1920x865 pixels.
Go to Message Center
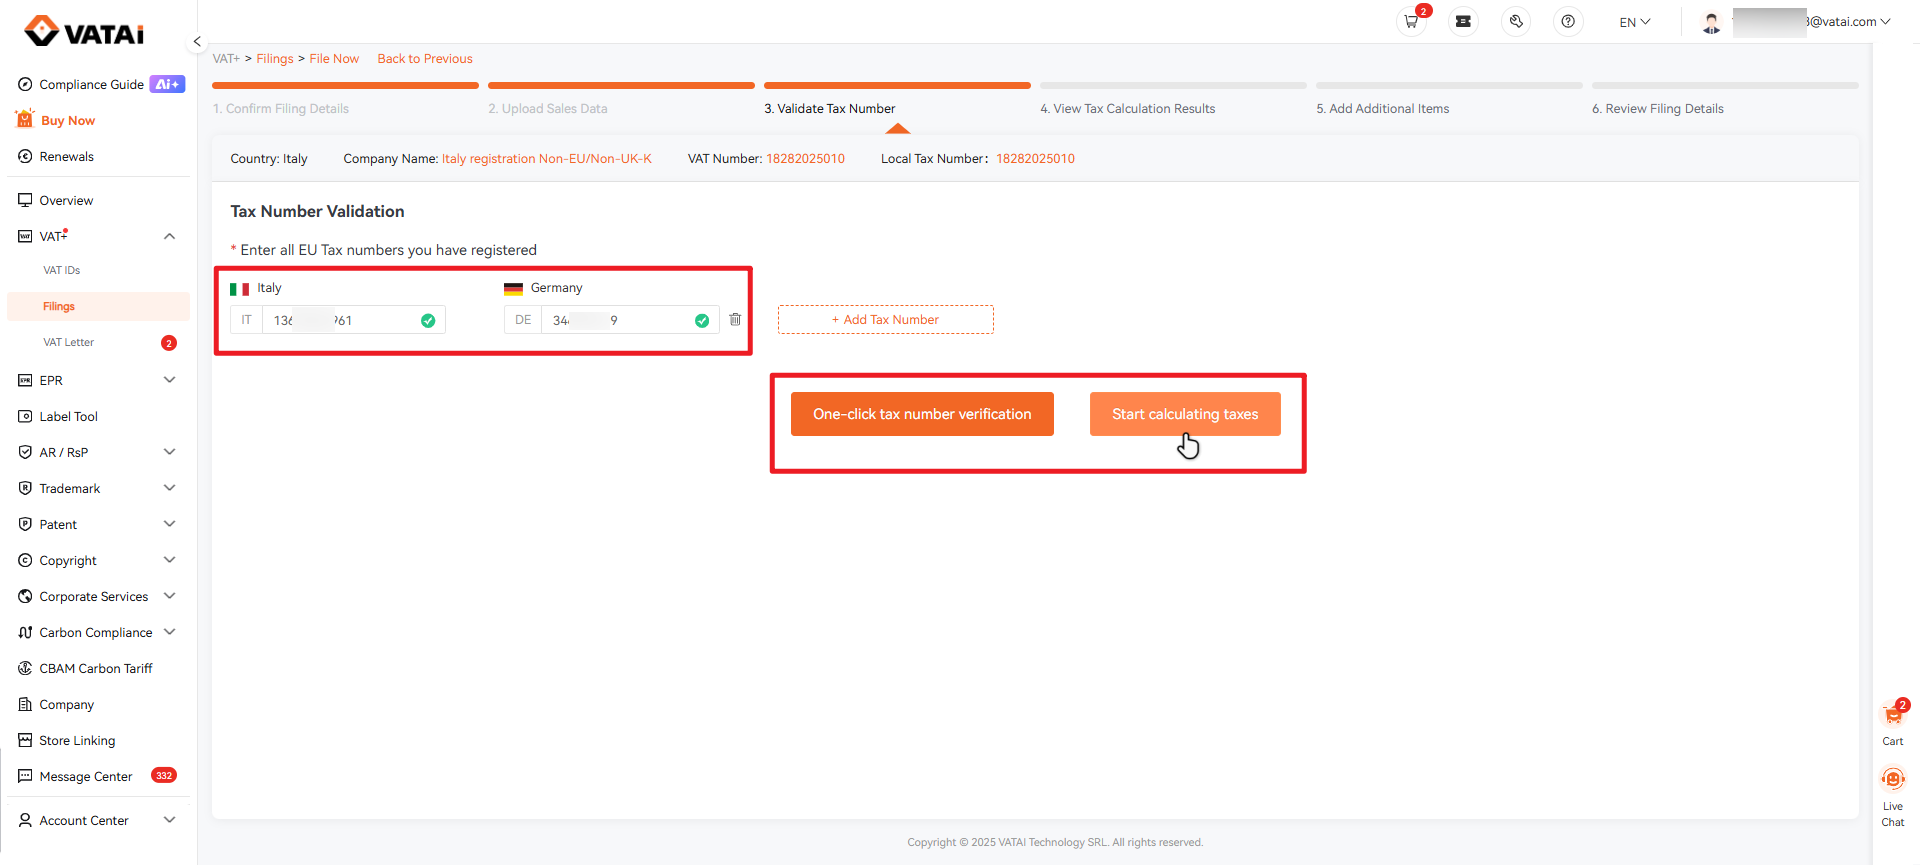(86, 776)
